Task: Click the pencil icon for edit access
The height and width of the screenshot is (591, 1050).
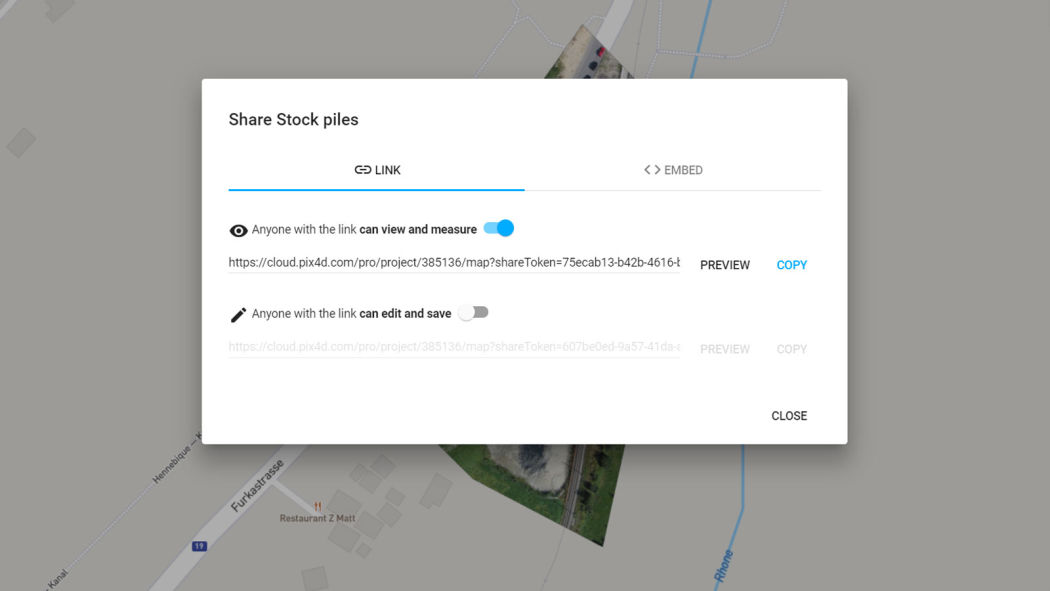Action: click(238, 315)
